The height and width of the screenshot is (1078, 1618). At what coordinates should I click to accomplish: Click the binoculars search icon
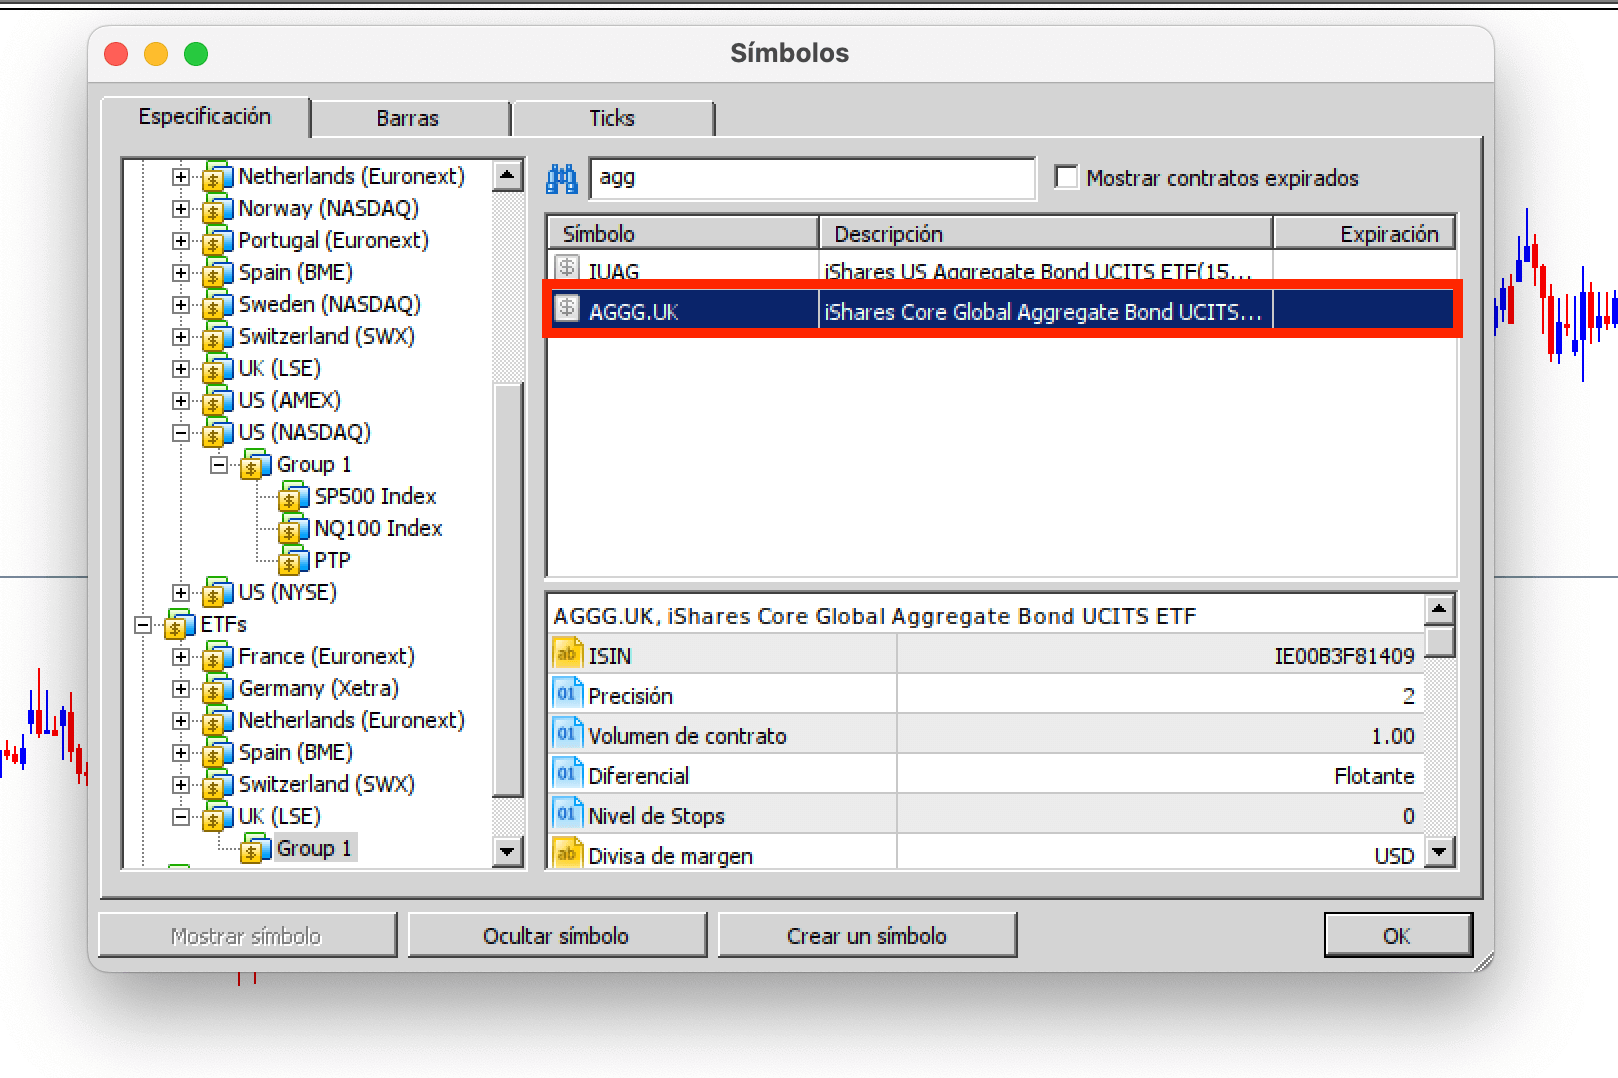(x=561, y=179)
